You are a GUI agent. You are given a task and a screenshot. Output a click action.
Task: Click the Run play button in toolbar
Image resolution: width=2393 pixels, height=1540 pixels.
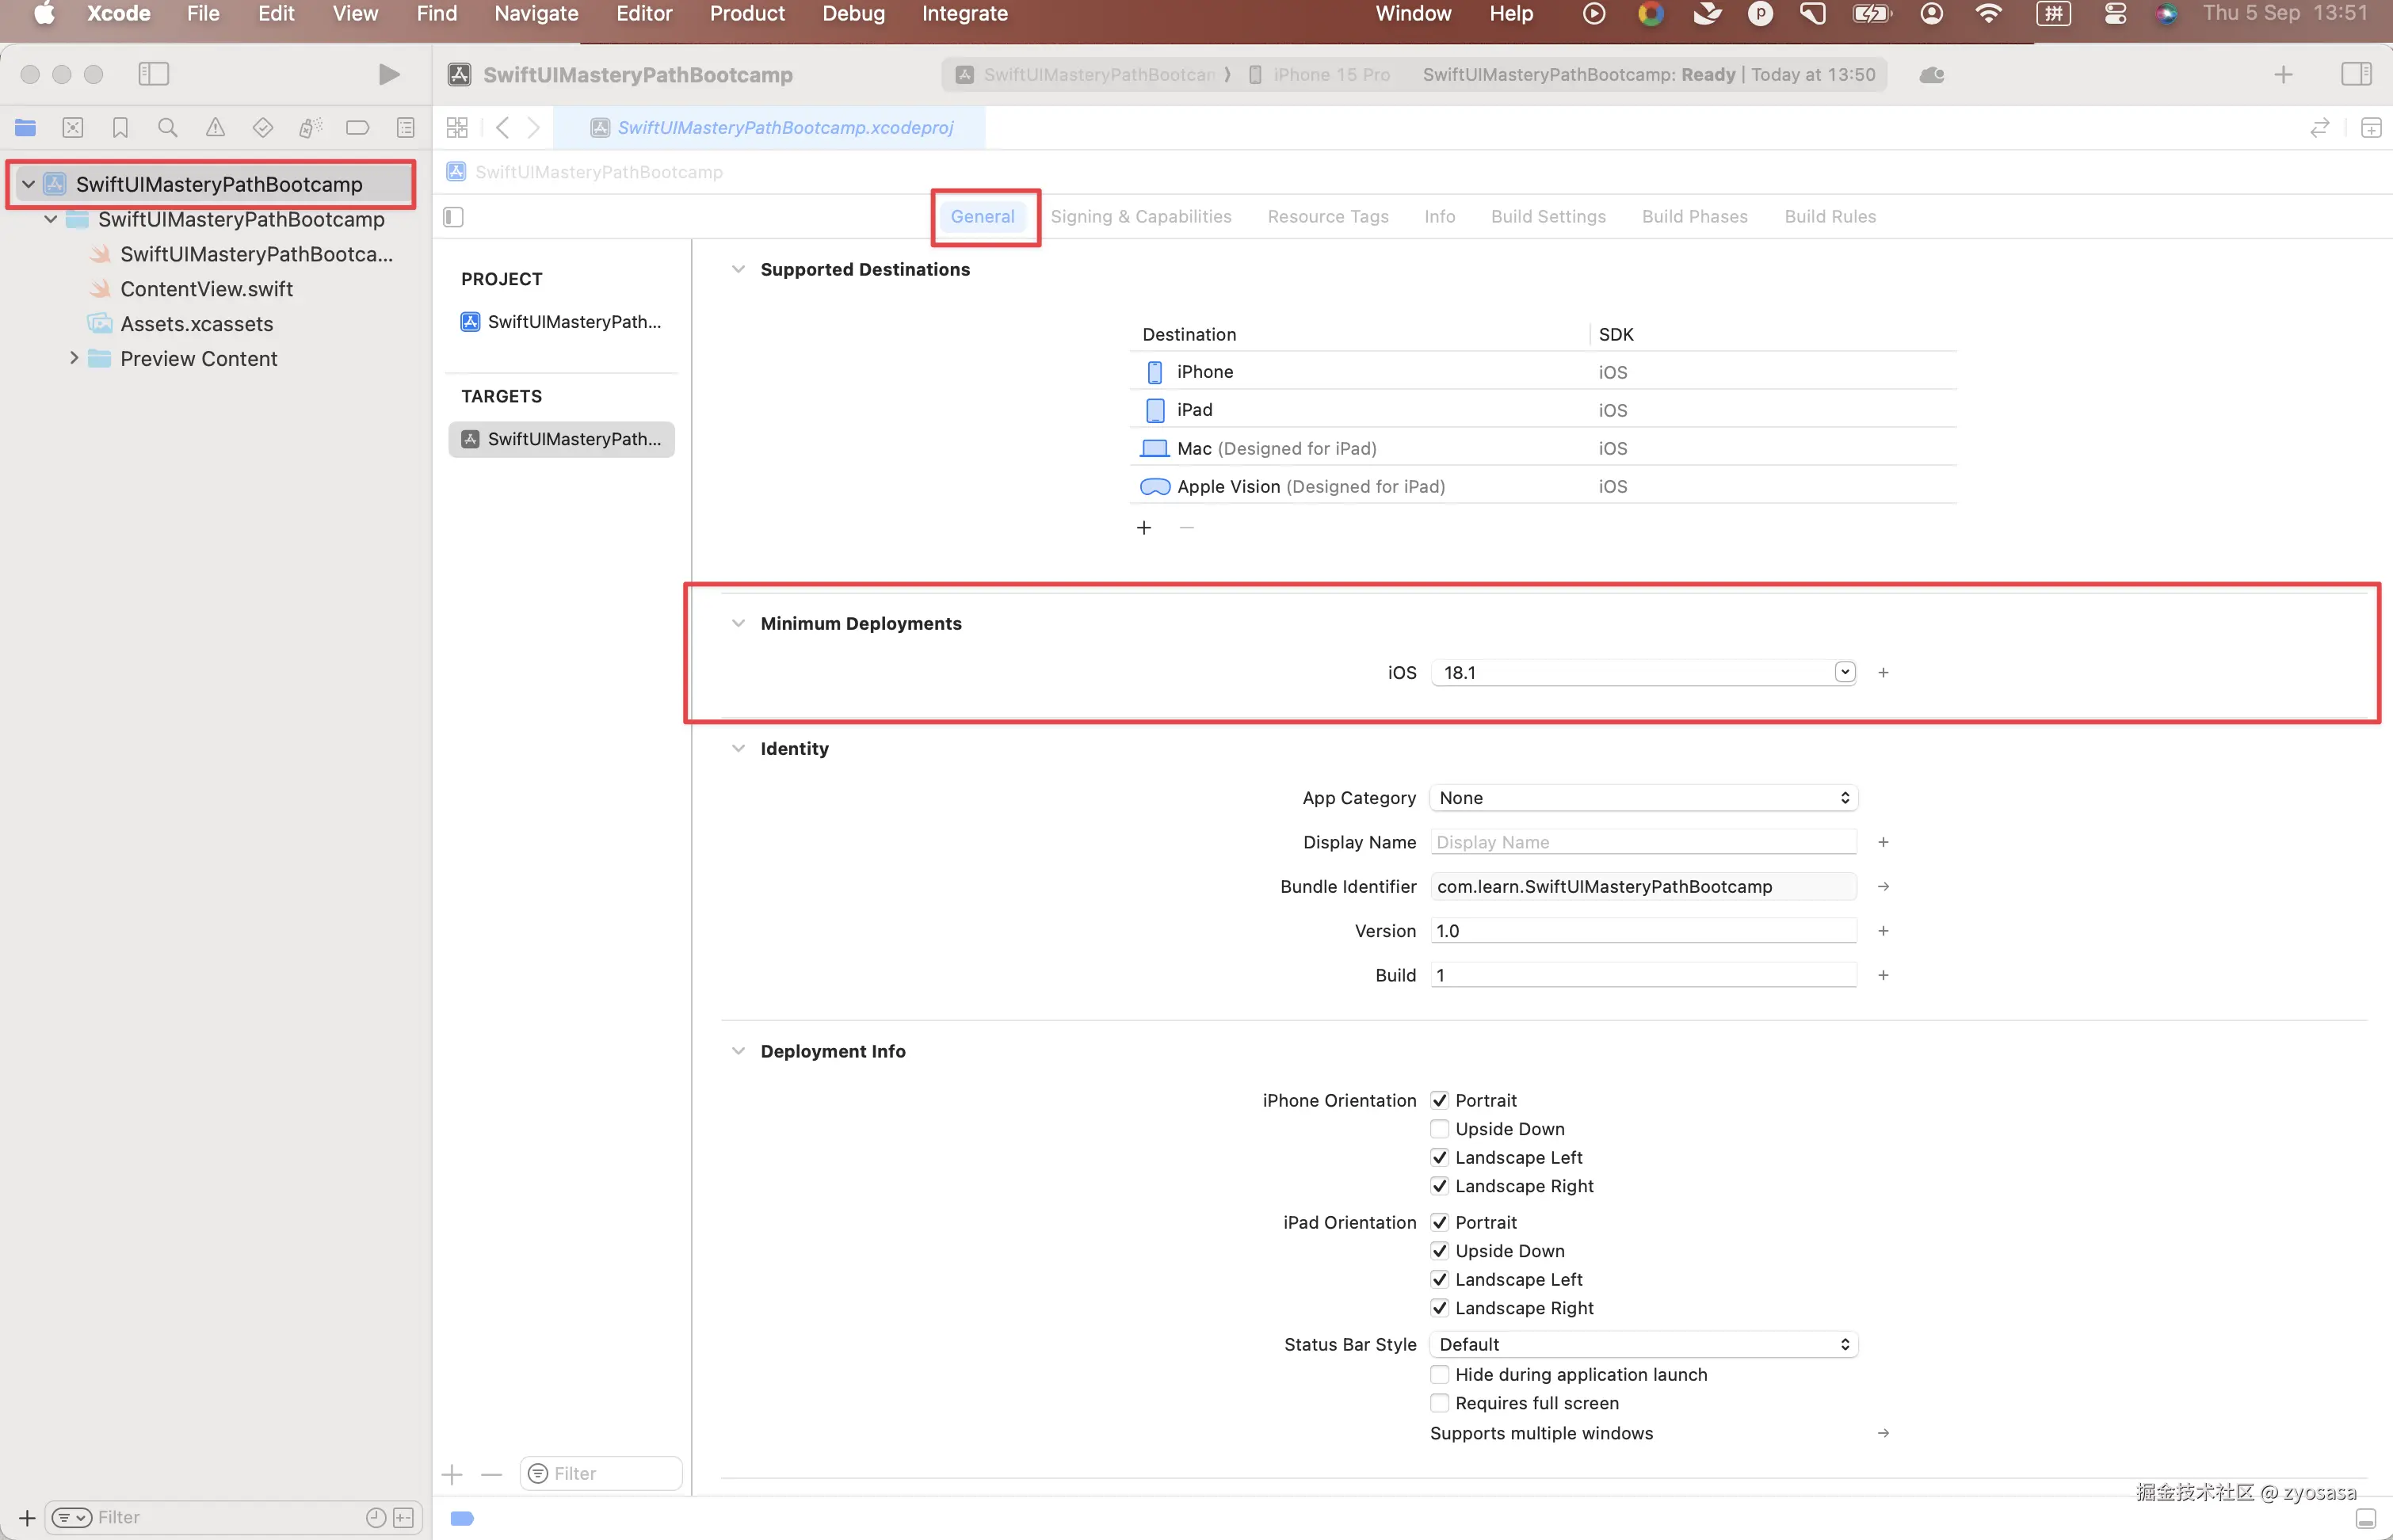(x=388, y=74)
